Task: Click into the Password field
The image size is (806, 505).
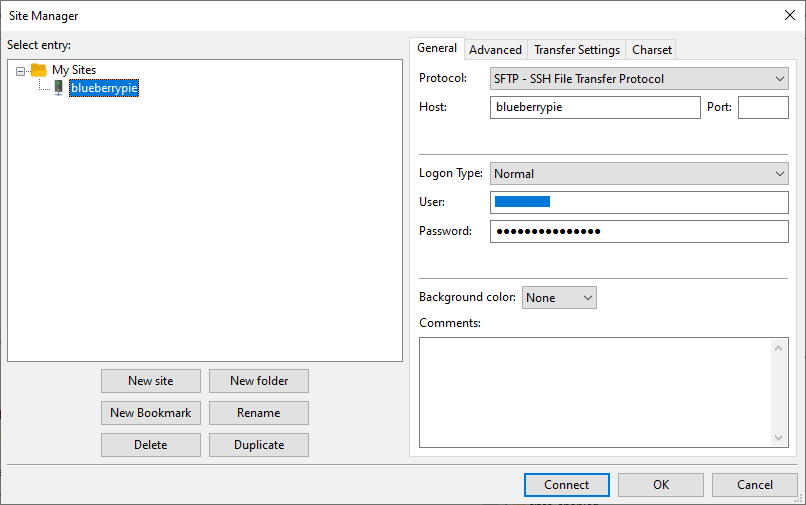Action: click(x=639, y=231)
